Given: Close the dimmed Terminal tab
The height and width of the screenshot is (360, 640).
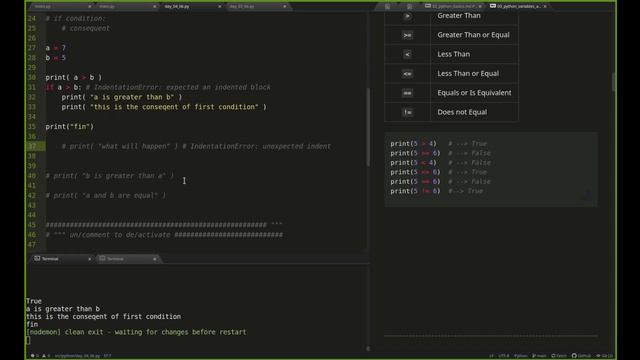Looking at the screenshot, I should click(155, 259).
